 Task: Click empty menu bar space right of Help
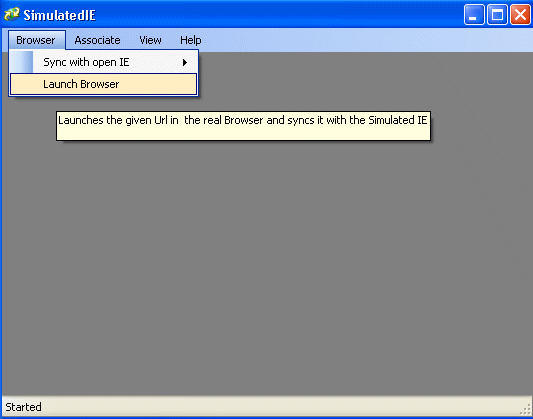367,40
